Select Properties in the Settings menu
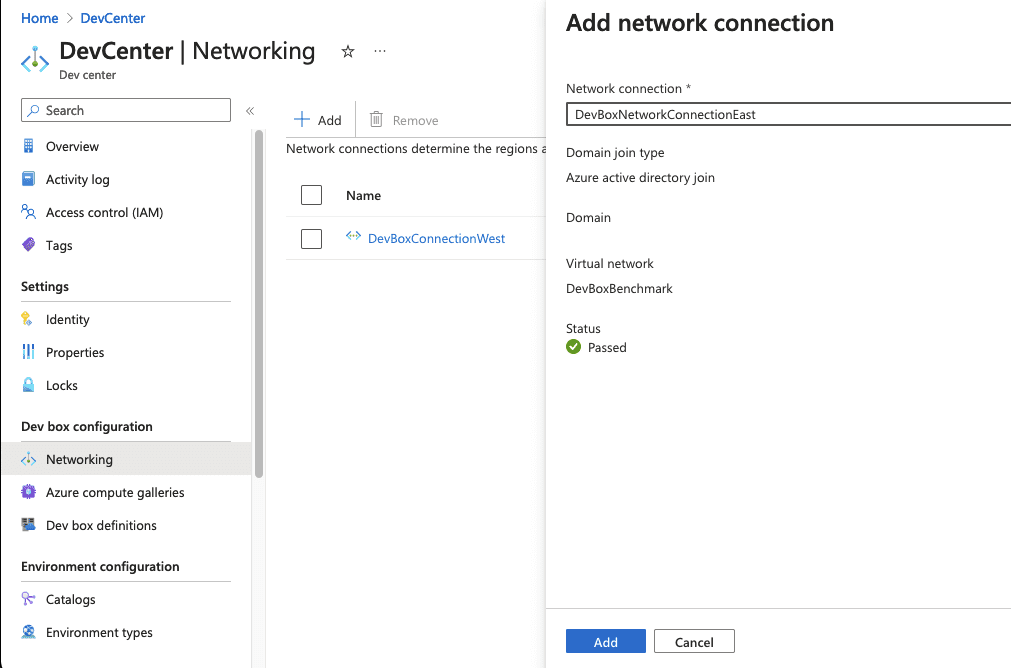 click(75, 352)
